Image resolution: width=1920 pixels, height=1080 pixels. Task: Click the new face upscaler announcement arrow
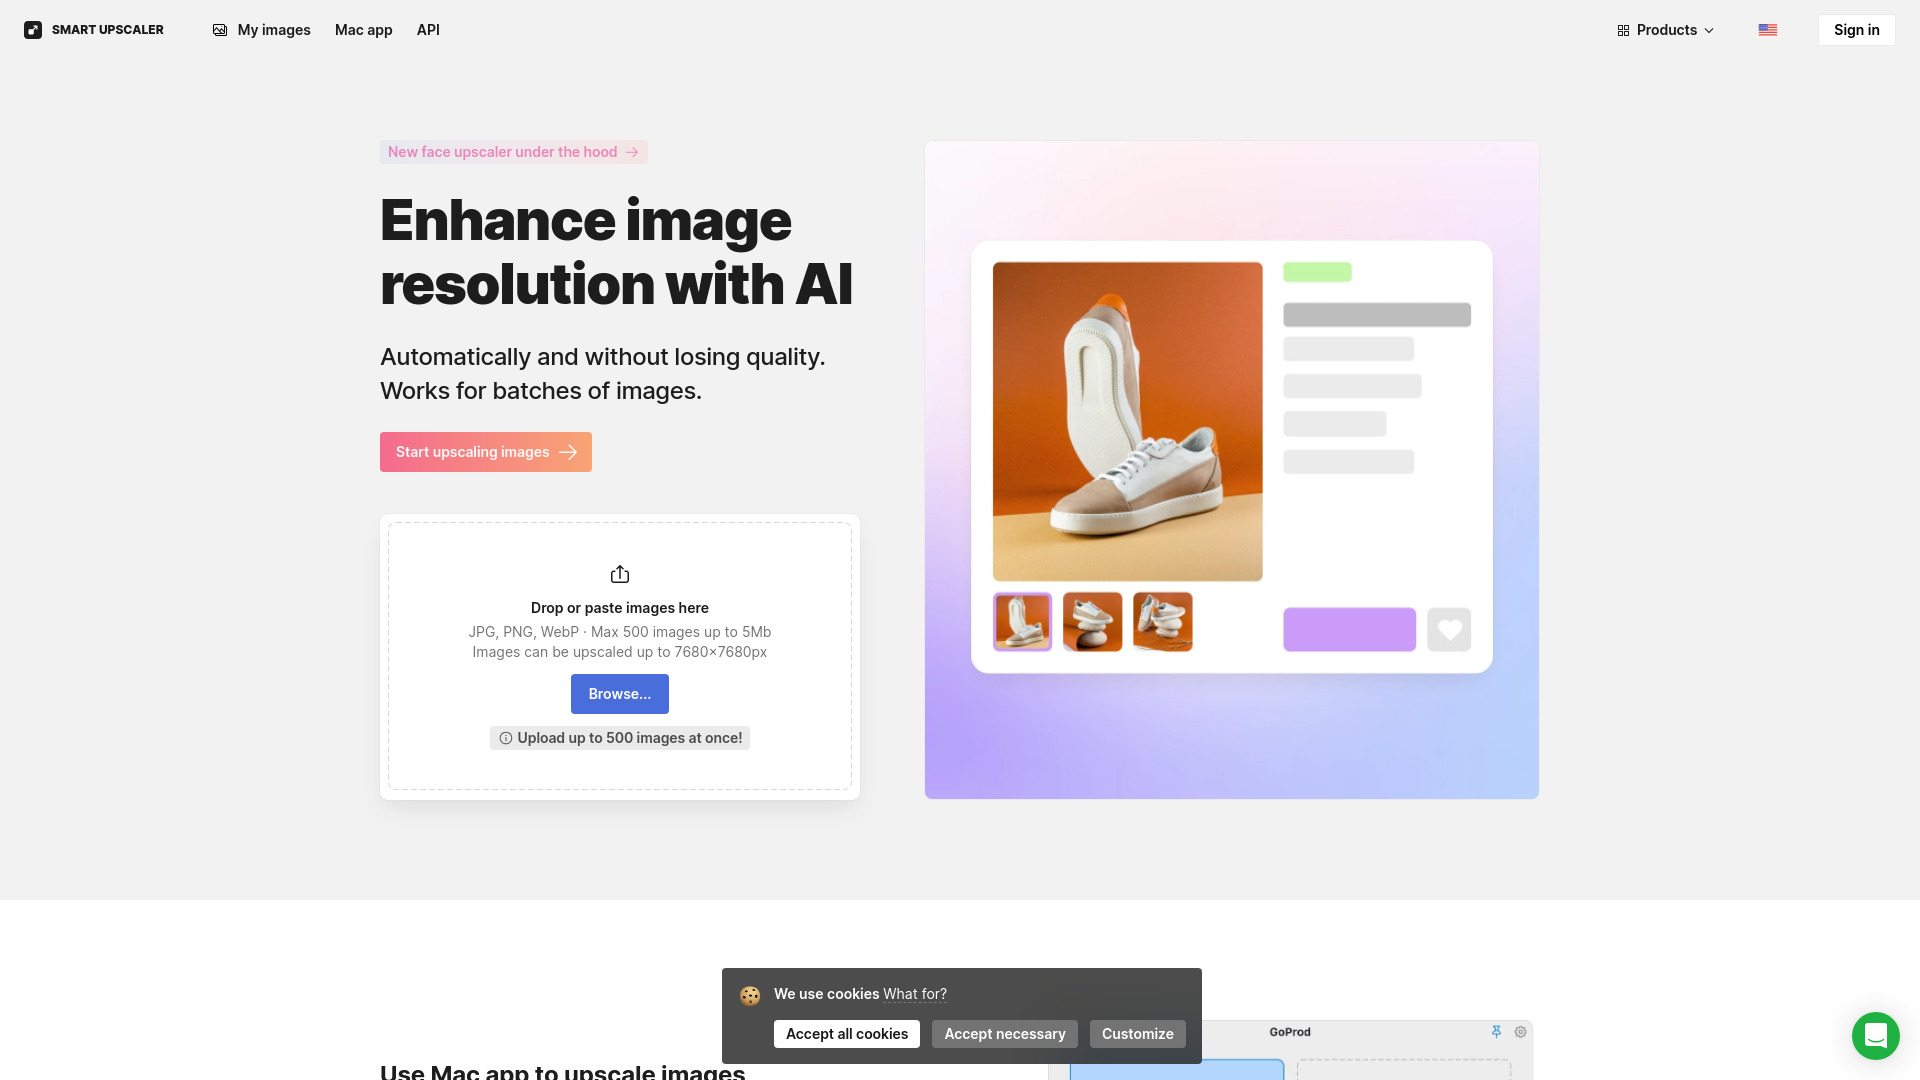click(x=632, y=152)
